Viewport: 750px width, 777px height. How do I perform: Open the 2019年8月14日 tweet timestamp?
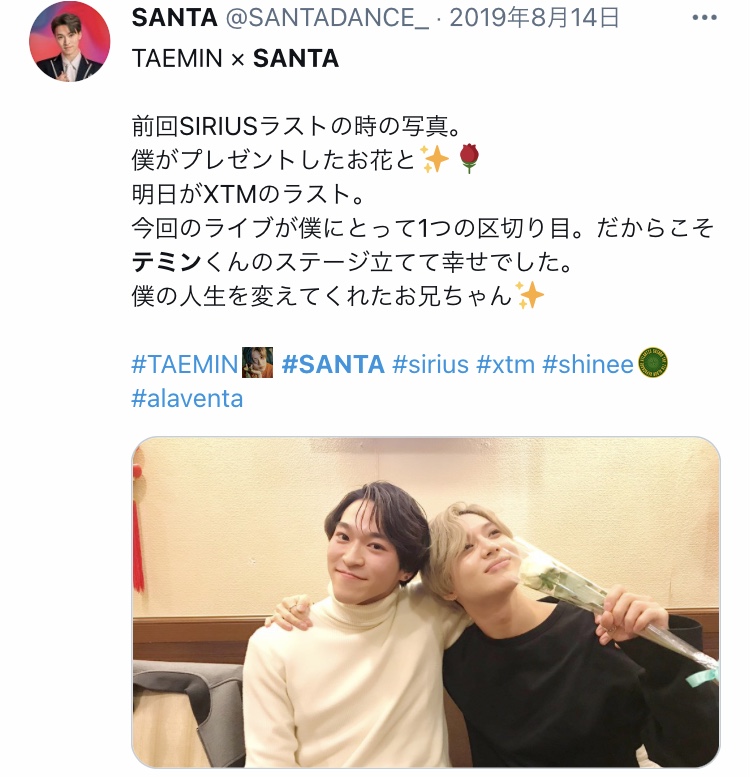point(535,18)
